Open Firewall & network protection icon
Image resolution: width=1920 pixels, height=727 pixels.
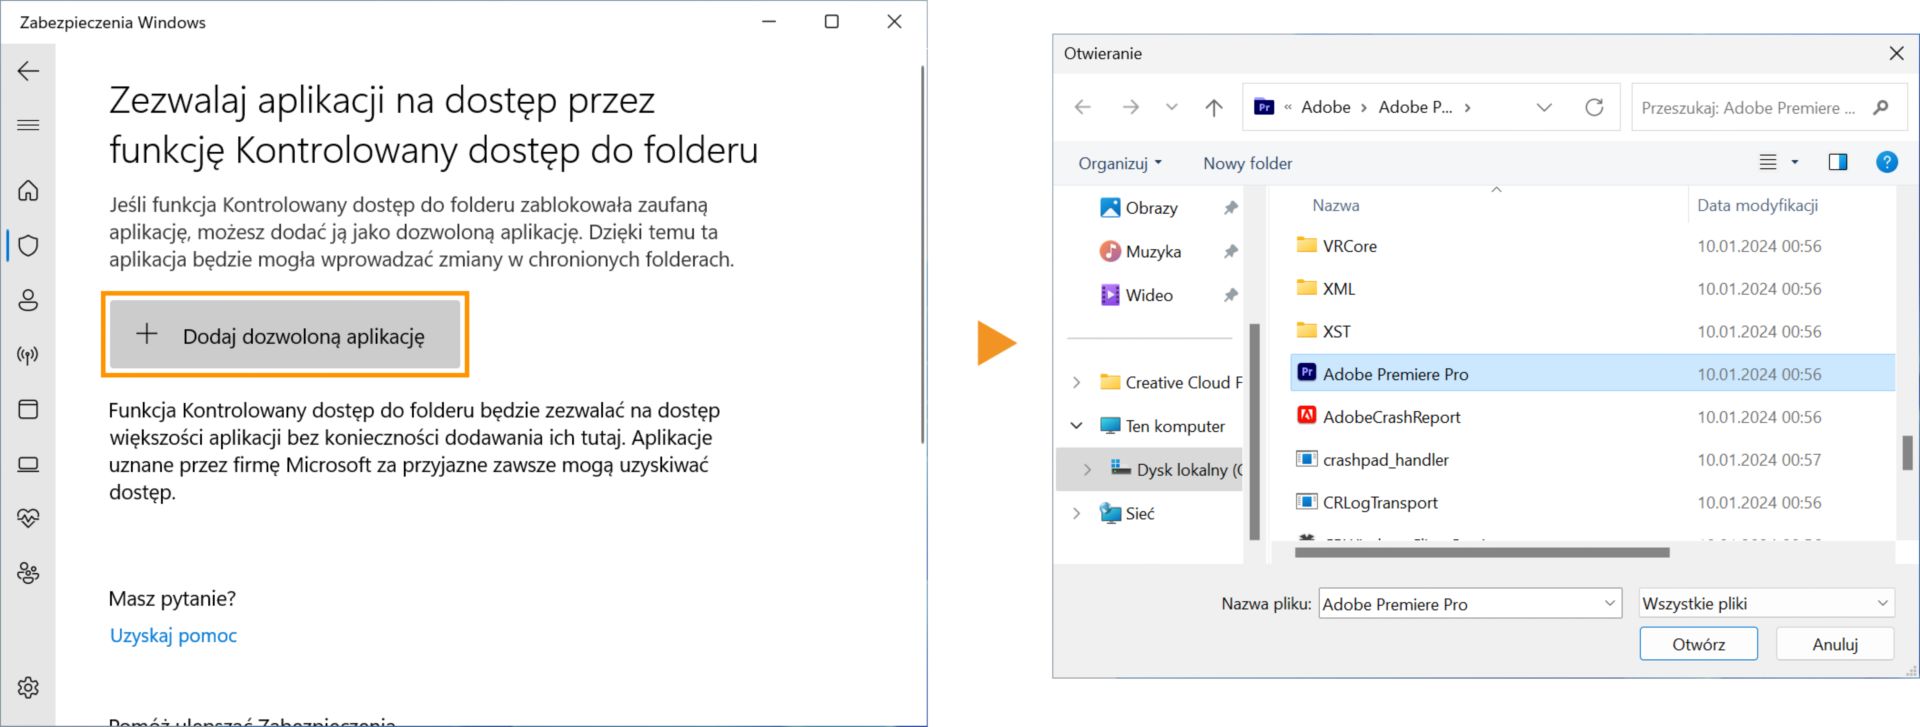tap(28, 355)
